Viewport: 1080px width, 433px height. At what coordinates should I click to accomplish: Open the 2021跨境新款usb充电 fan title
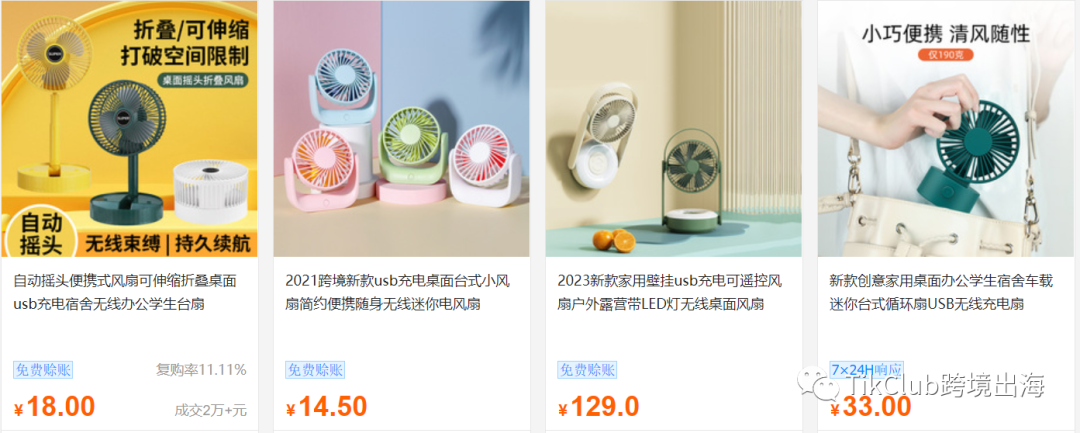pos(397,293)
